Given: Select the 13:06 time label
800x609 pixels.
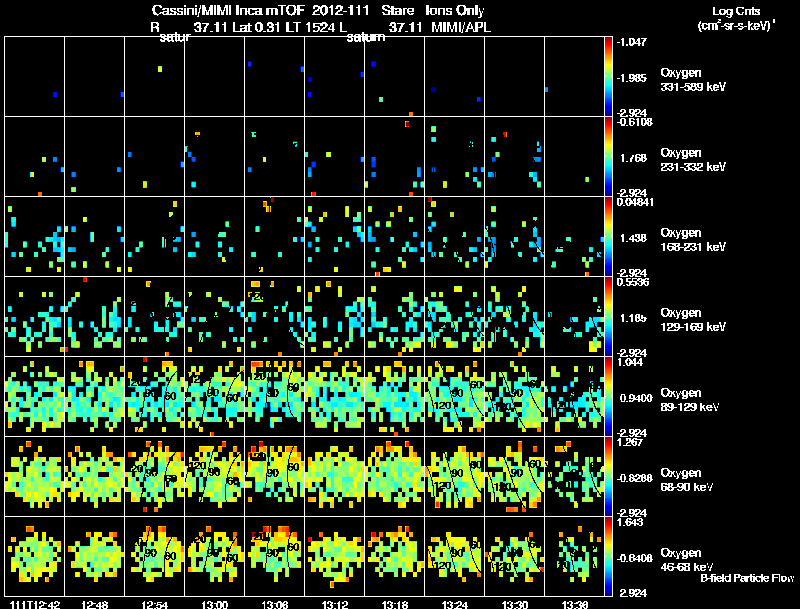Looking at the screenshot, I should pos(274,604).
